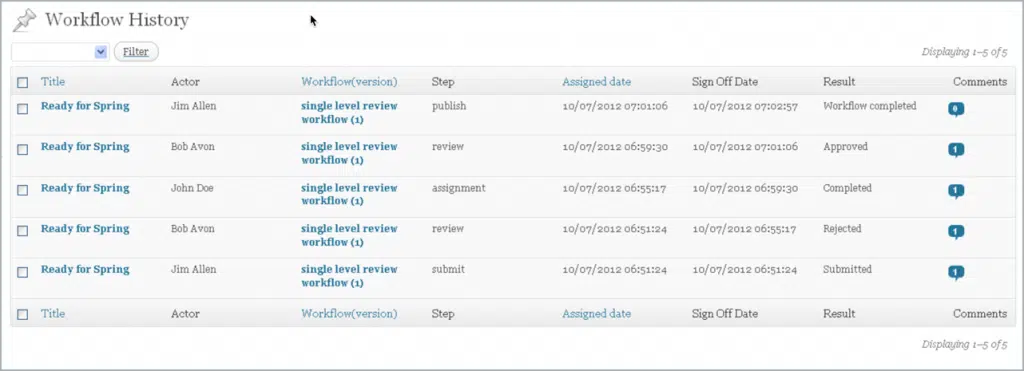Click the Filter button
Image resolution: width=1024 pixels, height=371 pixels.
click(136, 52)
